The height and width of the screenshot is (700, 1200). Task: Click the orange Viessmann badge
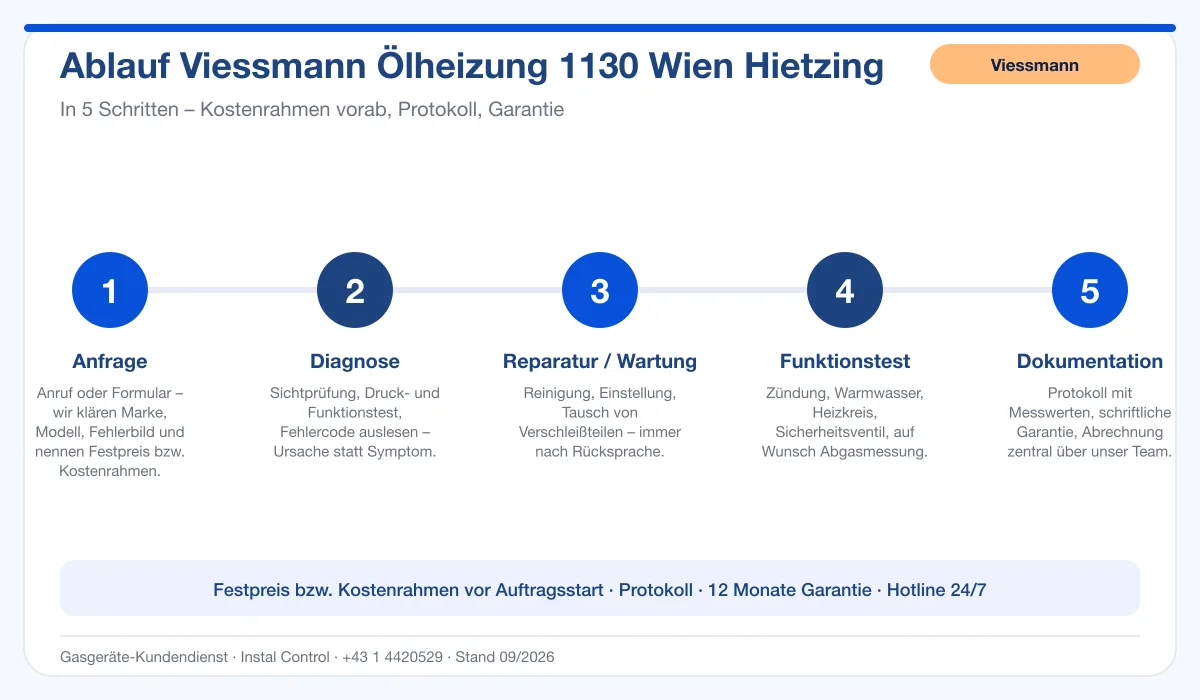(1035, 64)
